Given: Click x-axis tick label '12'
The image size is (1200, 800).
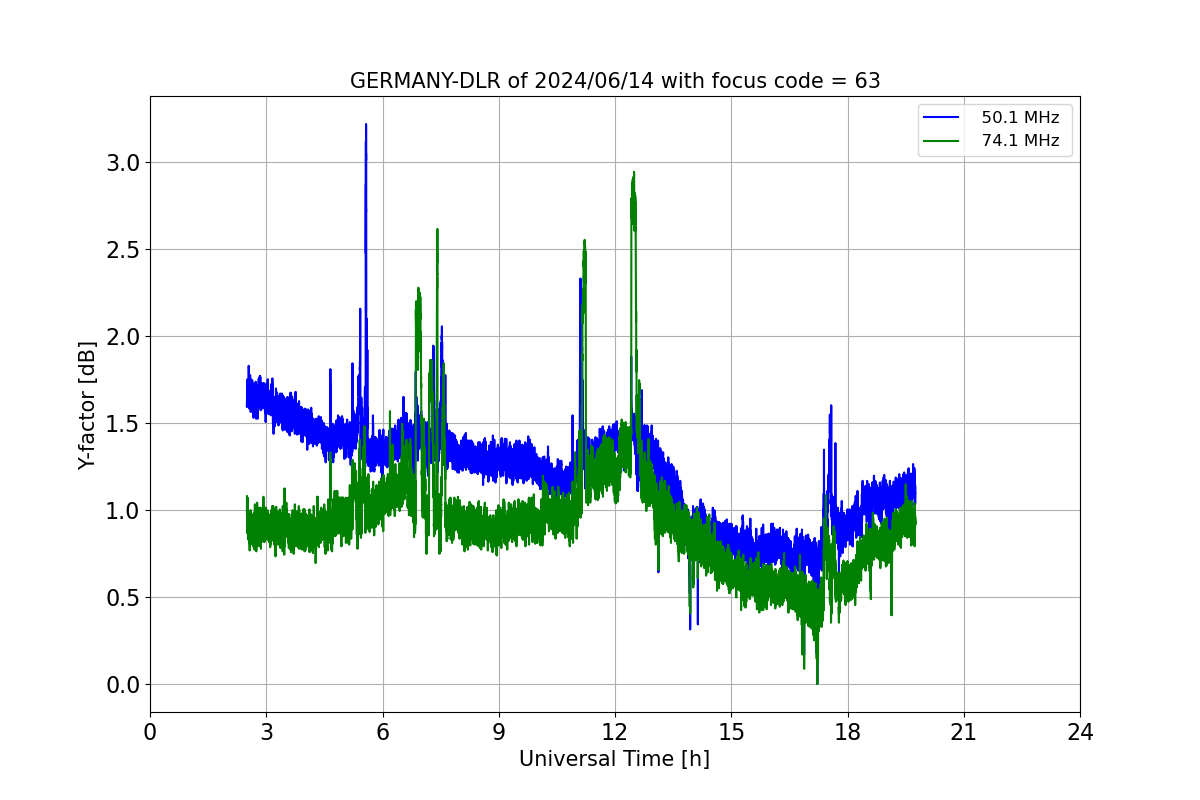Looking at the screenshot, I should (x=615, y=732).
